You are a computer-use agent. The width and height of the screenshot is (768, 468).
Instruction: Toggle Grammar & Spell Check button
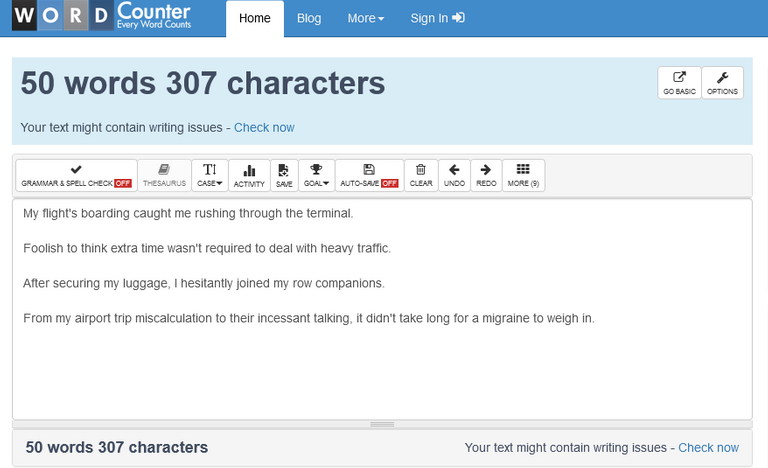76,175
